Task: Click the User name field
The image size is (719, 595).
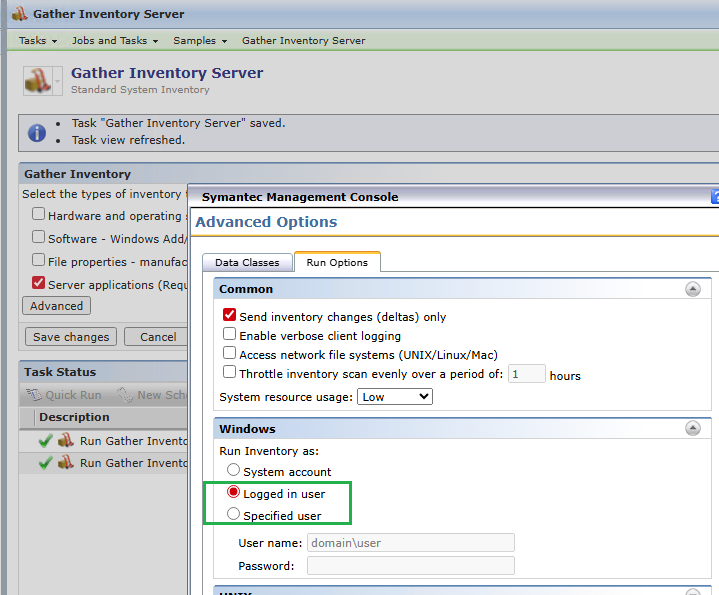Action: (410, 543)
